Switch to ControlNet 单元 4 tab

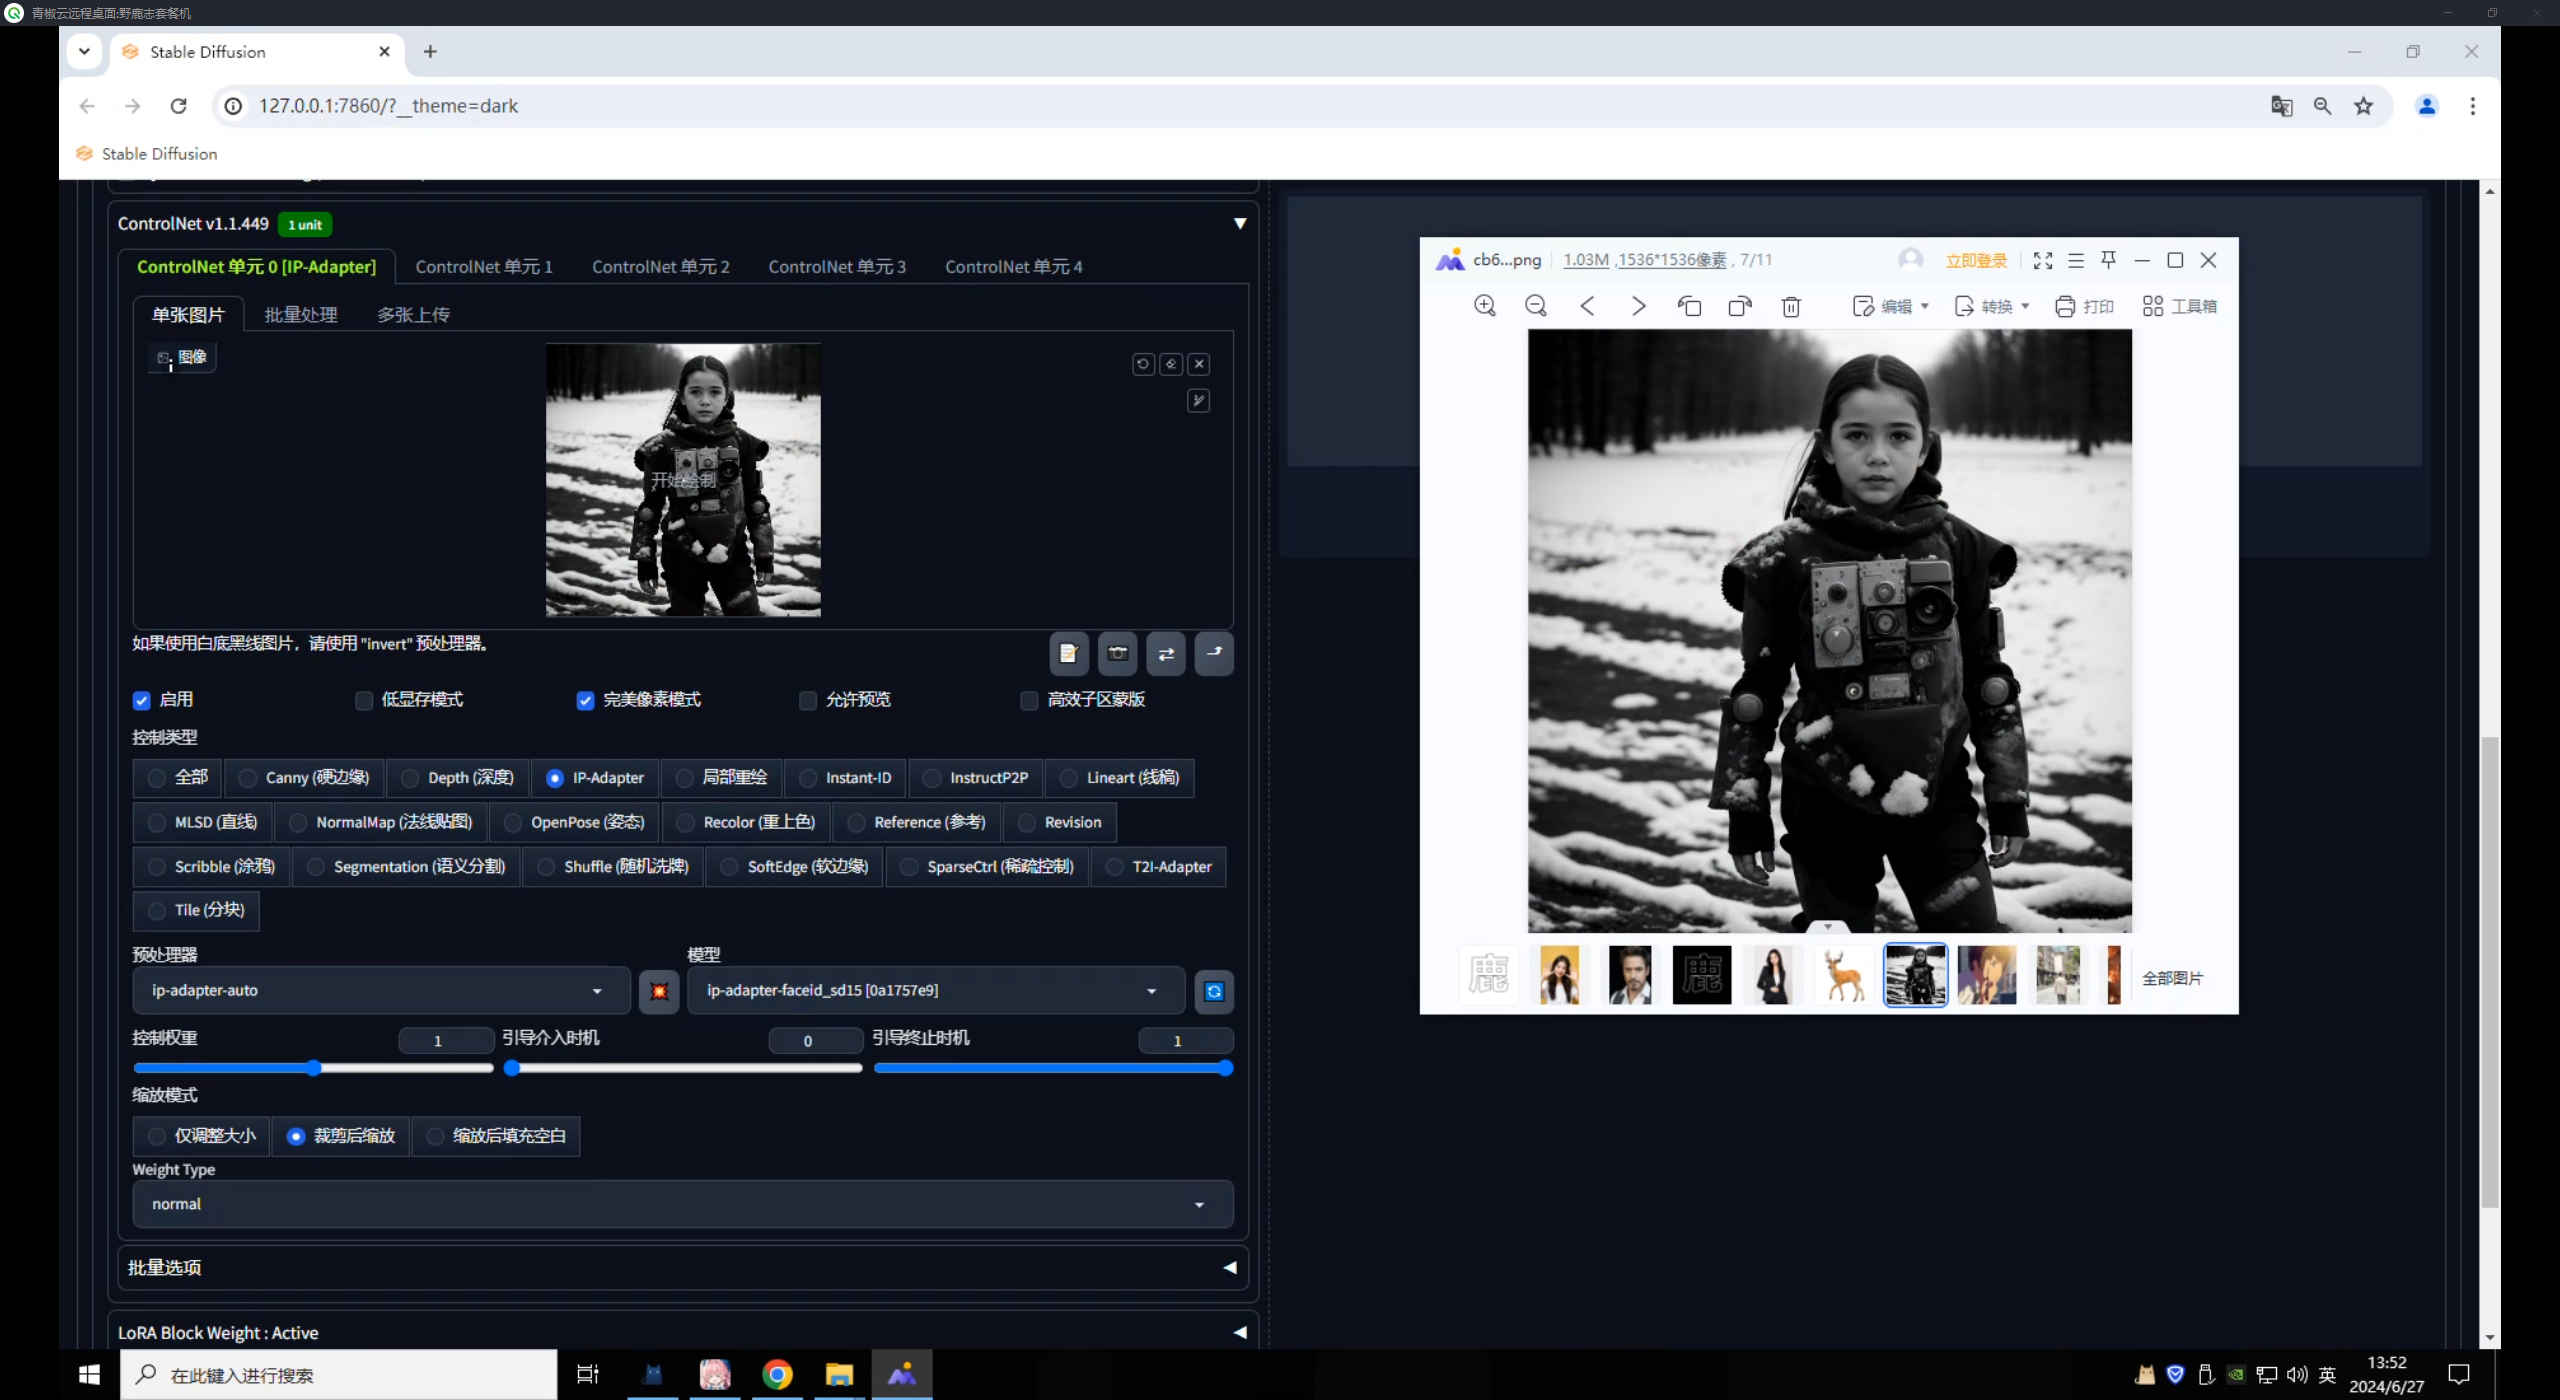[x=1014, y=267]
